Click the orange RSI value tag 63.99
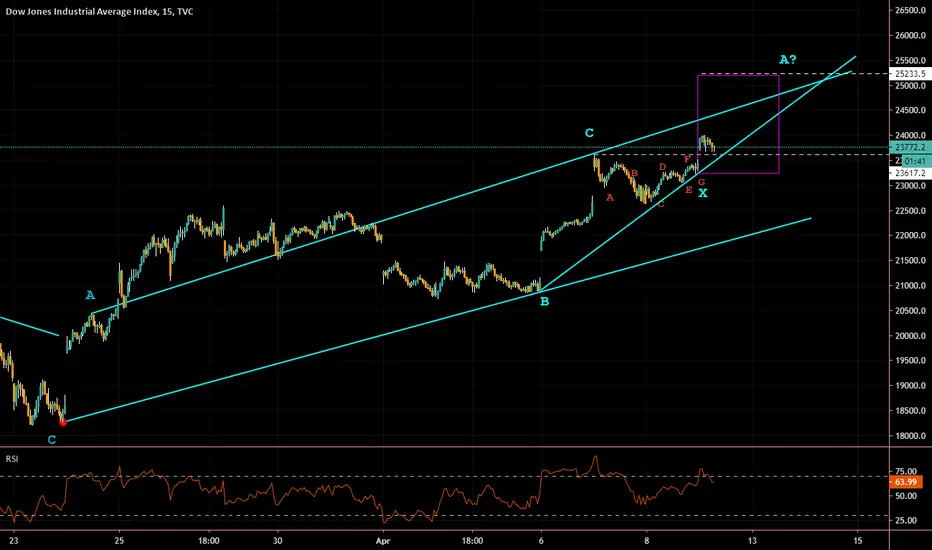This screenshot has height=550, width=932. tap(906, 482)
